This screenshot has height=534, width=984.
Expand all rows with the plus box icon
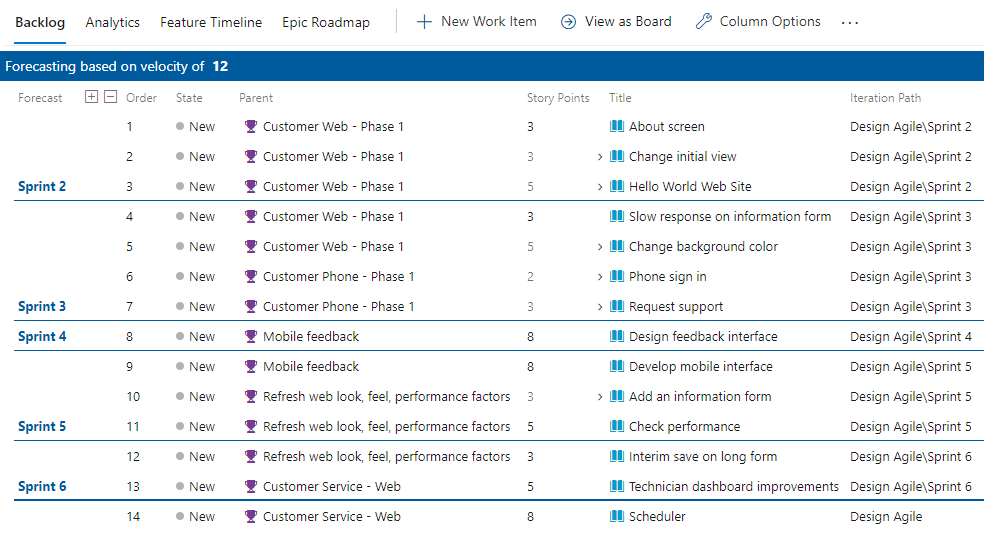[92, 97]
